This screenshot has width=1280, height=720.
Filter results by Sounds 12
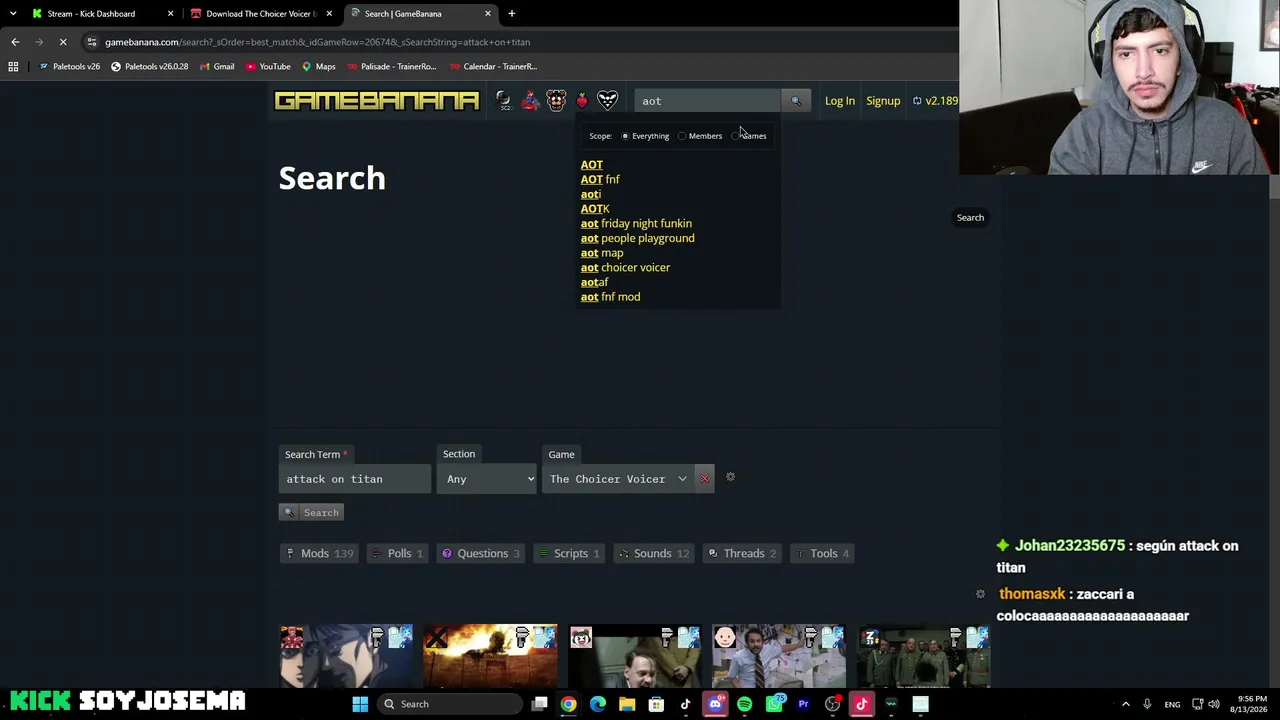(x=653, y=553)
